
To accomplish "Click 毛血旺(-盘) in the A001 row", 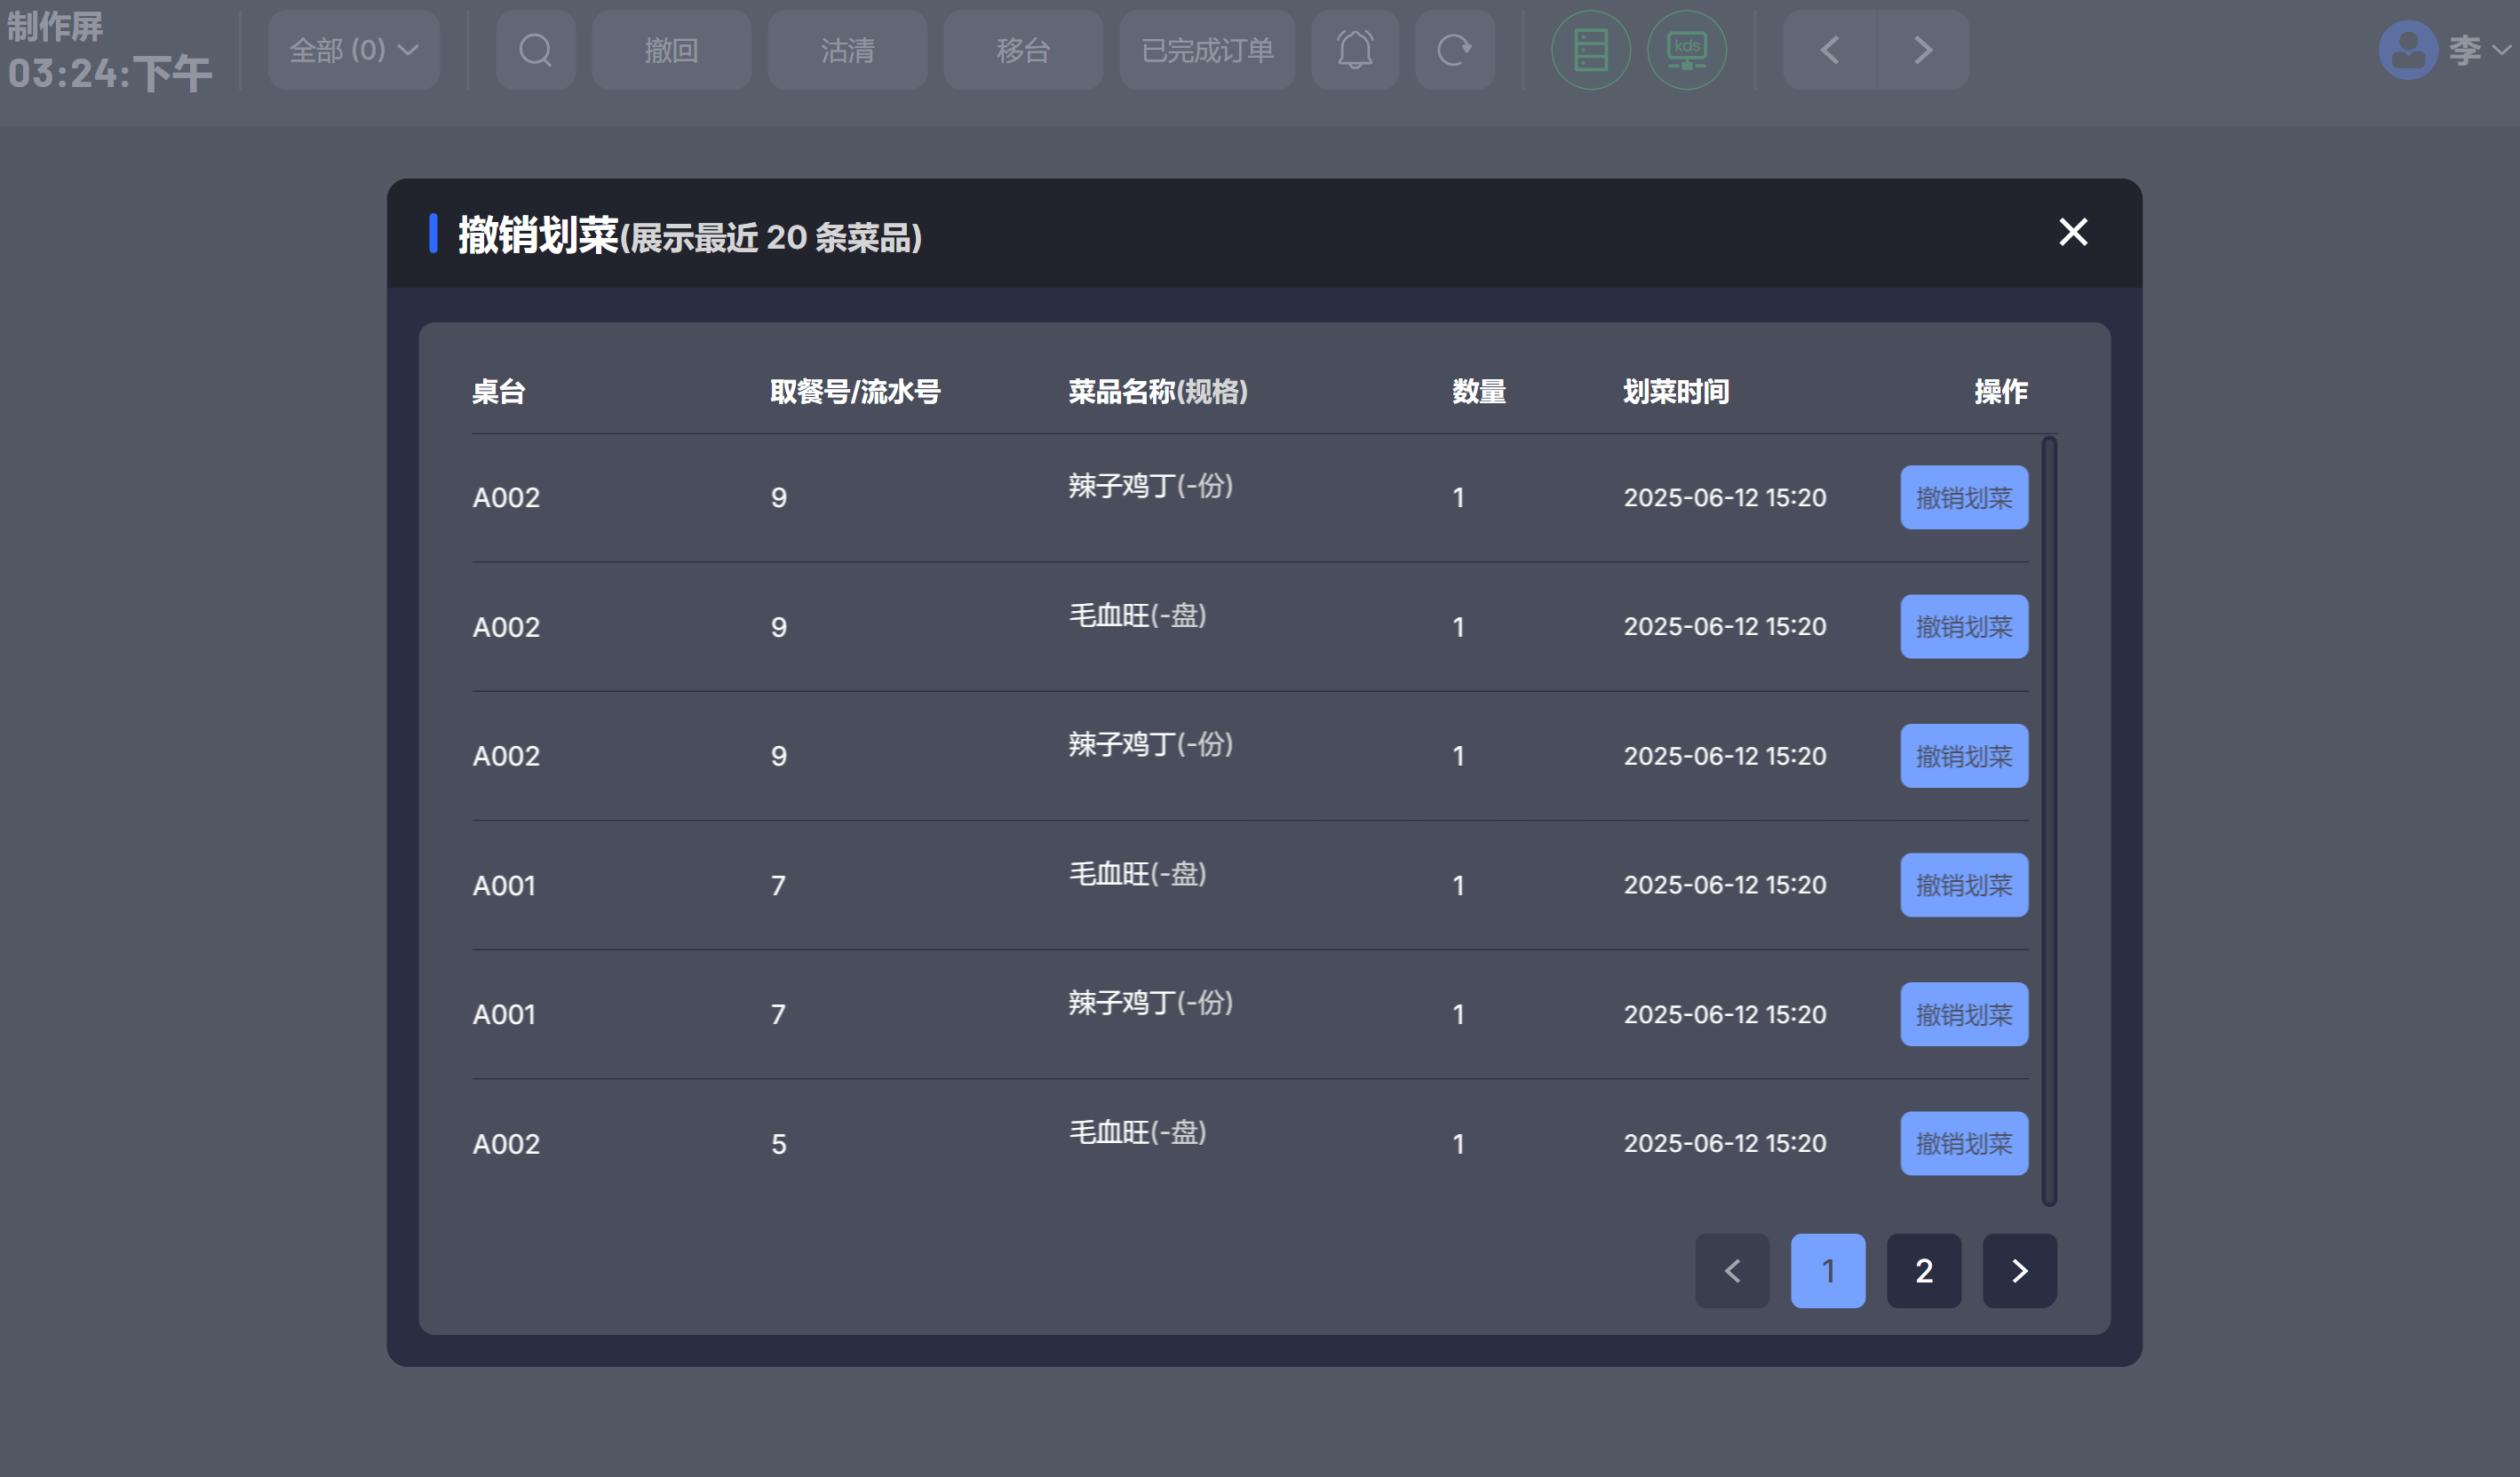I will click(1138, 874).
